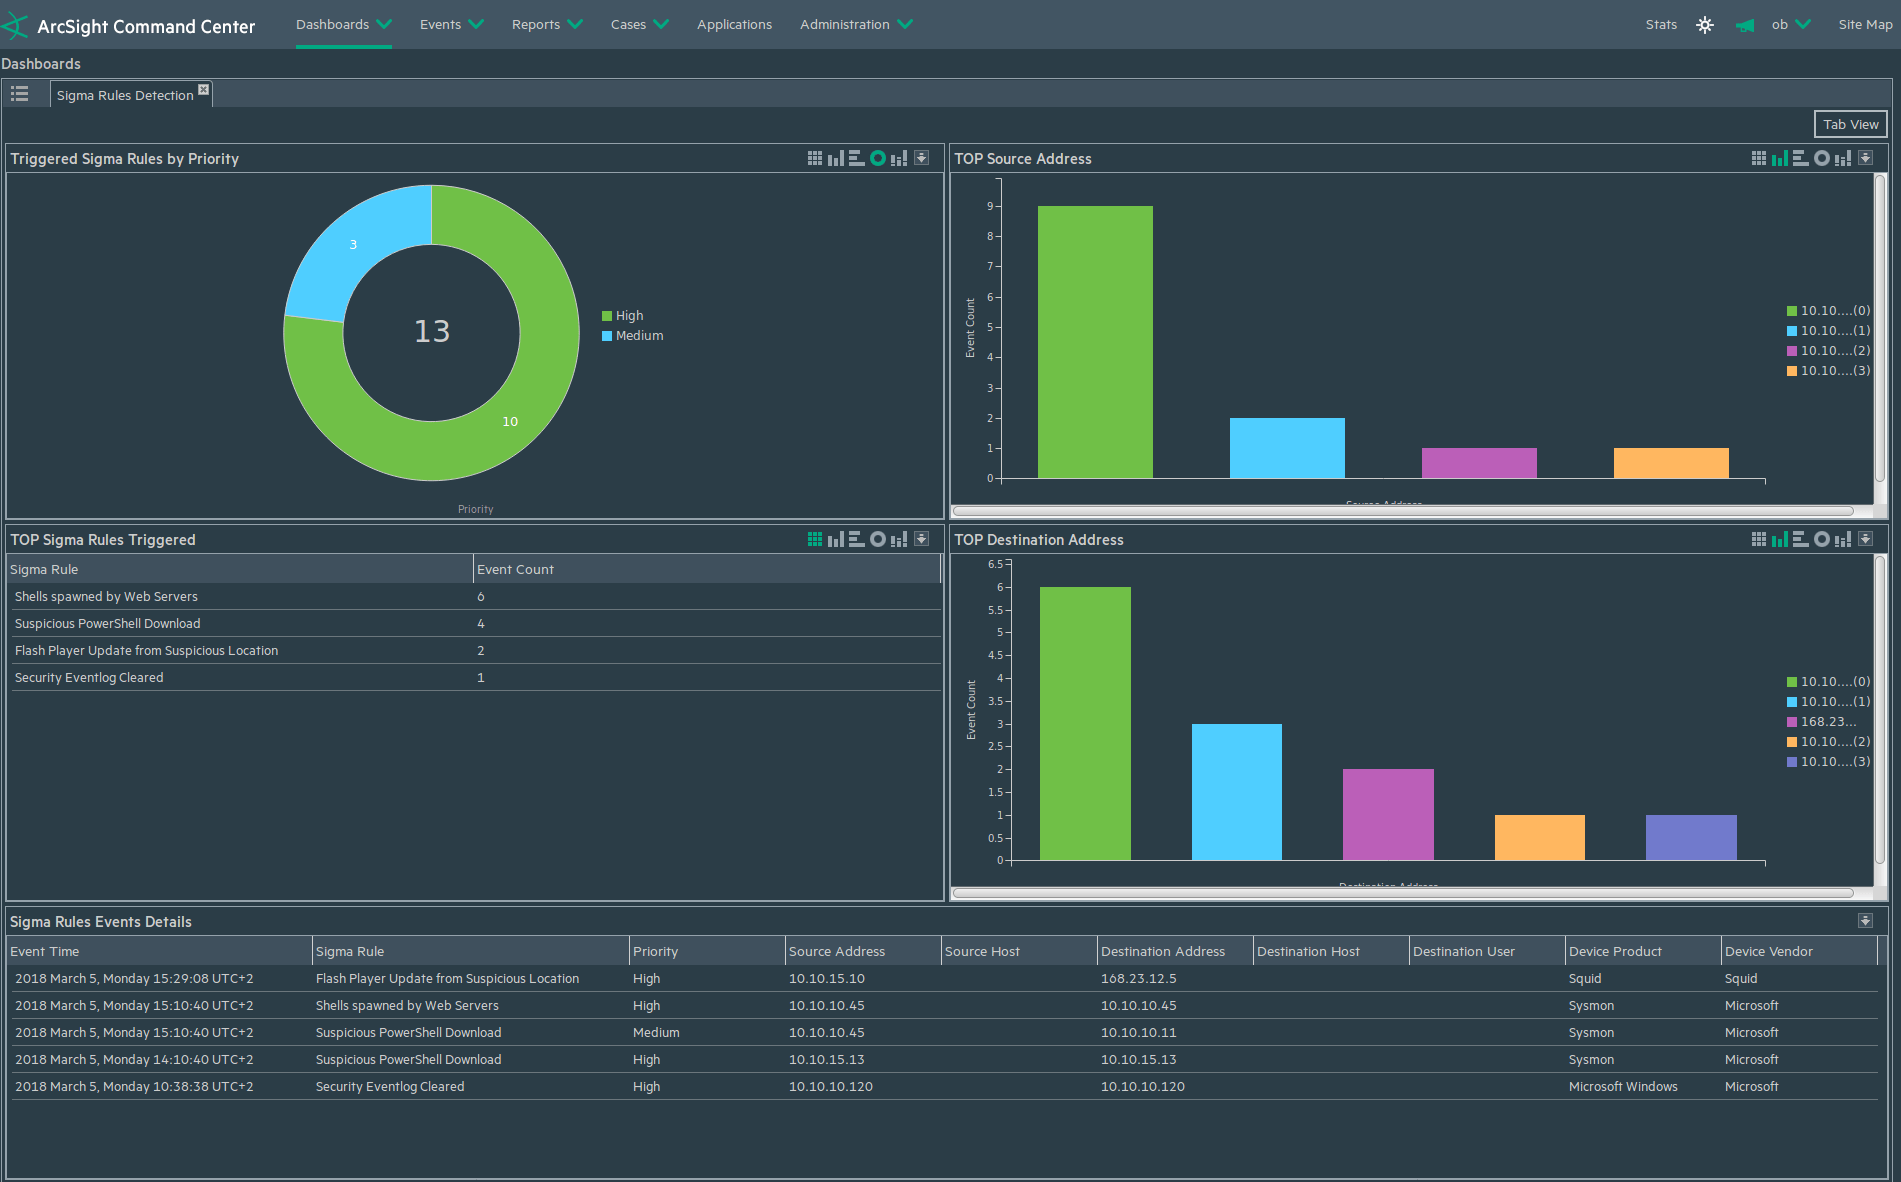The width and height of the screenshot is (1901, 1182).
Task: Select bar chart view in TOP Source Address
Action: click(1780, 158)
